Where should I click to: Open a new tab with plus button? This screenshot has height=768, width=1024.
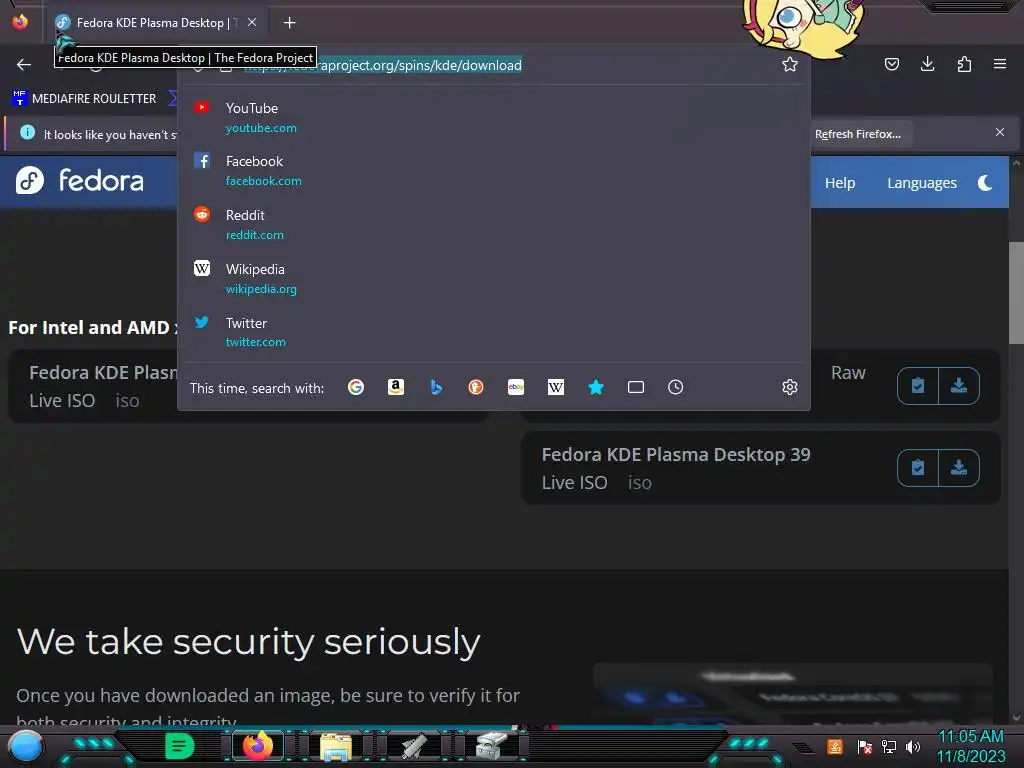pyautogui.click(x=289, y=23)
